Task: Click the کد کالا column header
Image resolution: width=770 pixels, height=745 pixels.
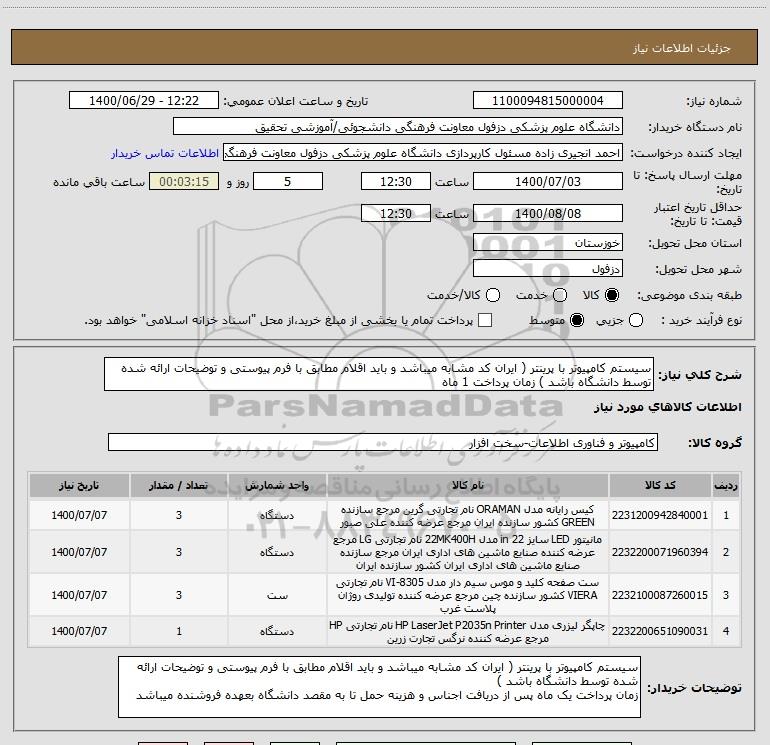Action: pyautogui.click(x=660, y=485)
